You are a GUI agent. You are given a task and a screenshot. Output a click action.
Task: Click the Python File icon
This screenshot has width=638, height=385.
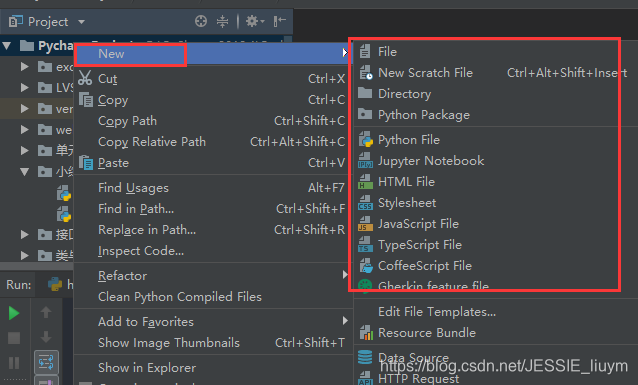366,140
